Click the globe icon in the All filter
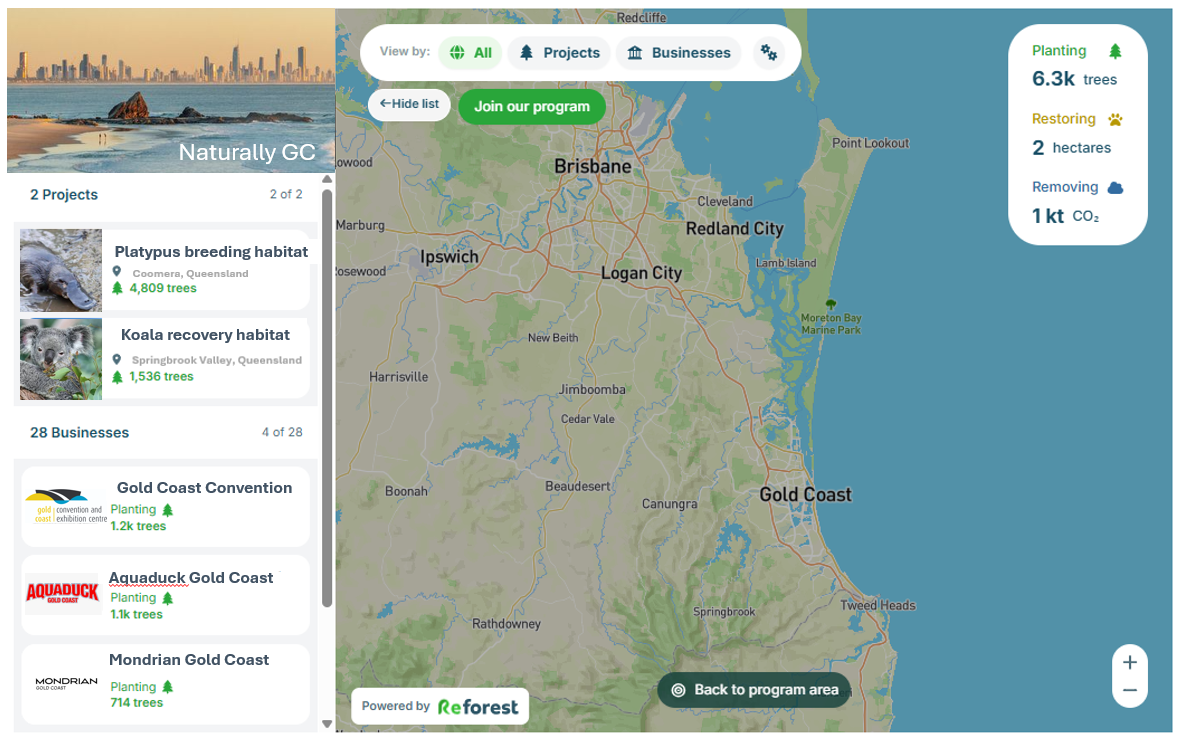Viewport: 1177px width, 736px height. pos(456,53)
